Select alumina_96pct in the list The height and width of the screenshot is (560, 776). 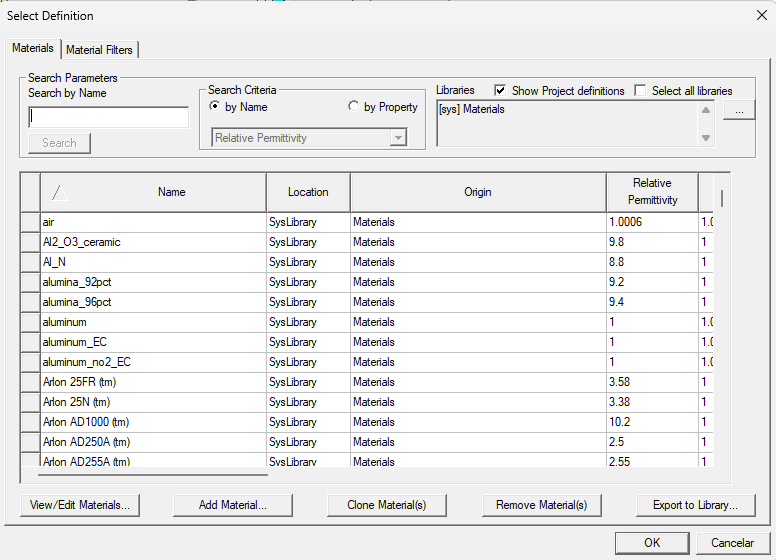[366, 302]
